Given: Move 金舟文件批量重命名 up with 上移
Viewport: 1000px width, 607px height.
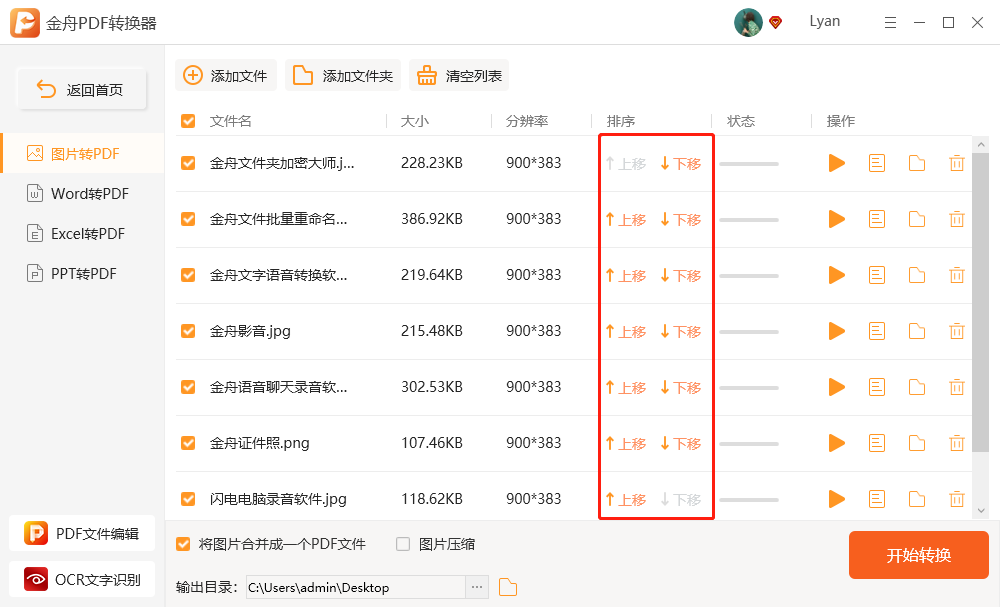Looking at the screenshot, I should [626, 220].
